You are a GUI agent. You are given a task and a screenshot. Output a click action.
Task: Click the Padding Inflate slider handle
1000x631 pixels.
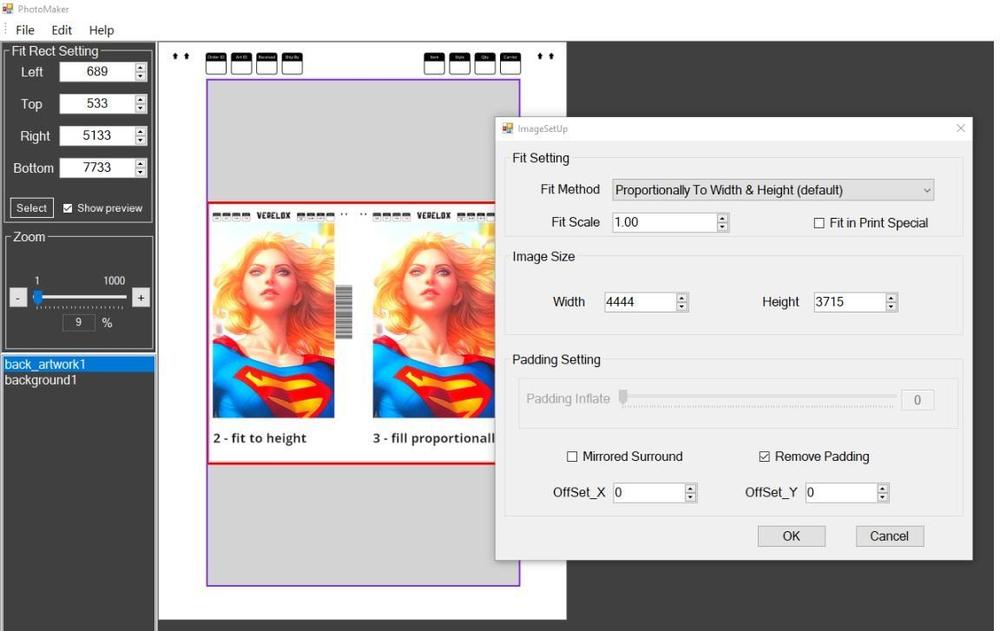pos(623,397)
